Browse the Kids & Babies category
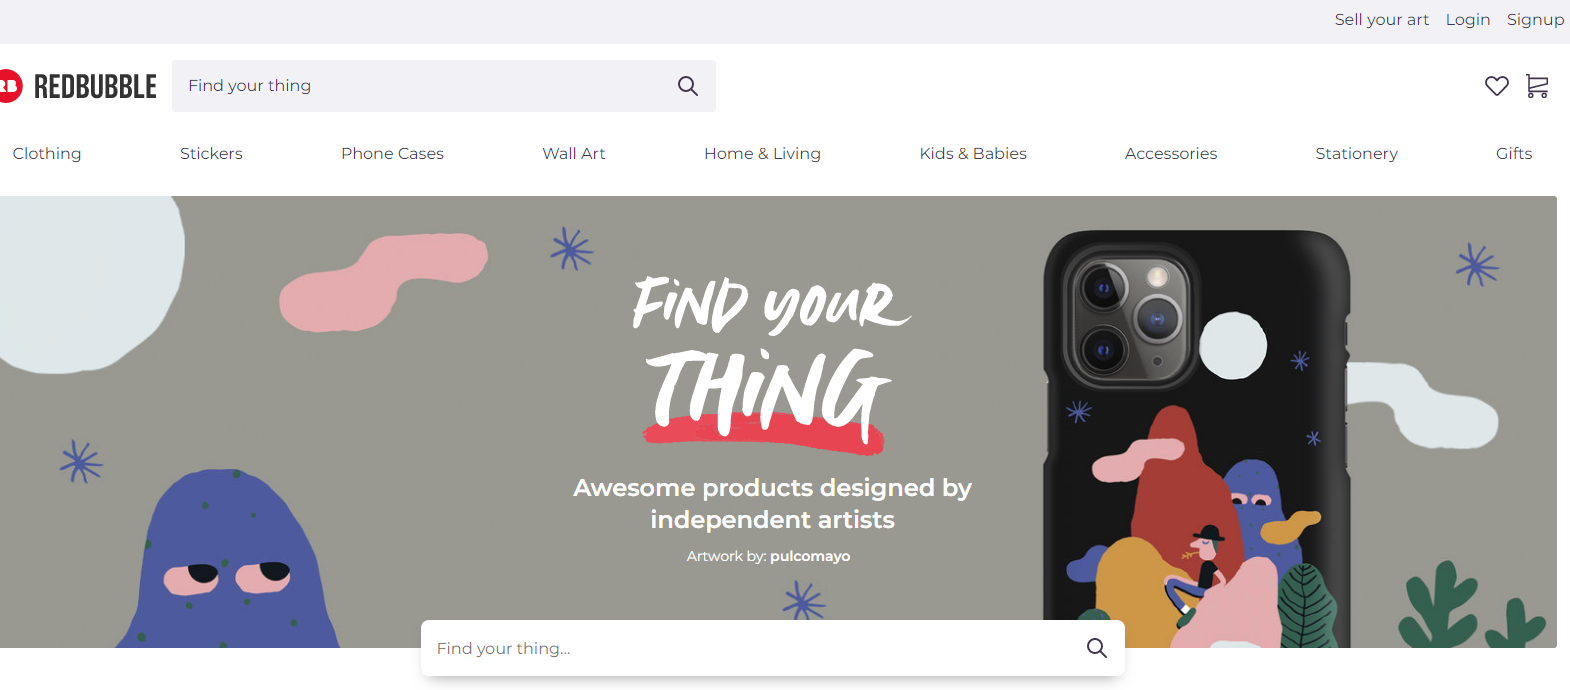Screen dimensions: 1570x690 973,153
